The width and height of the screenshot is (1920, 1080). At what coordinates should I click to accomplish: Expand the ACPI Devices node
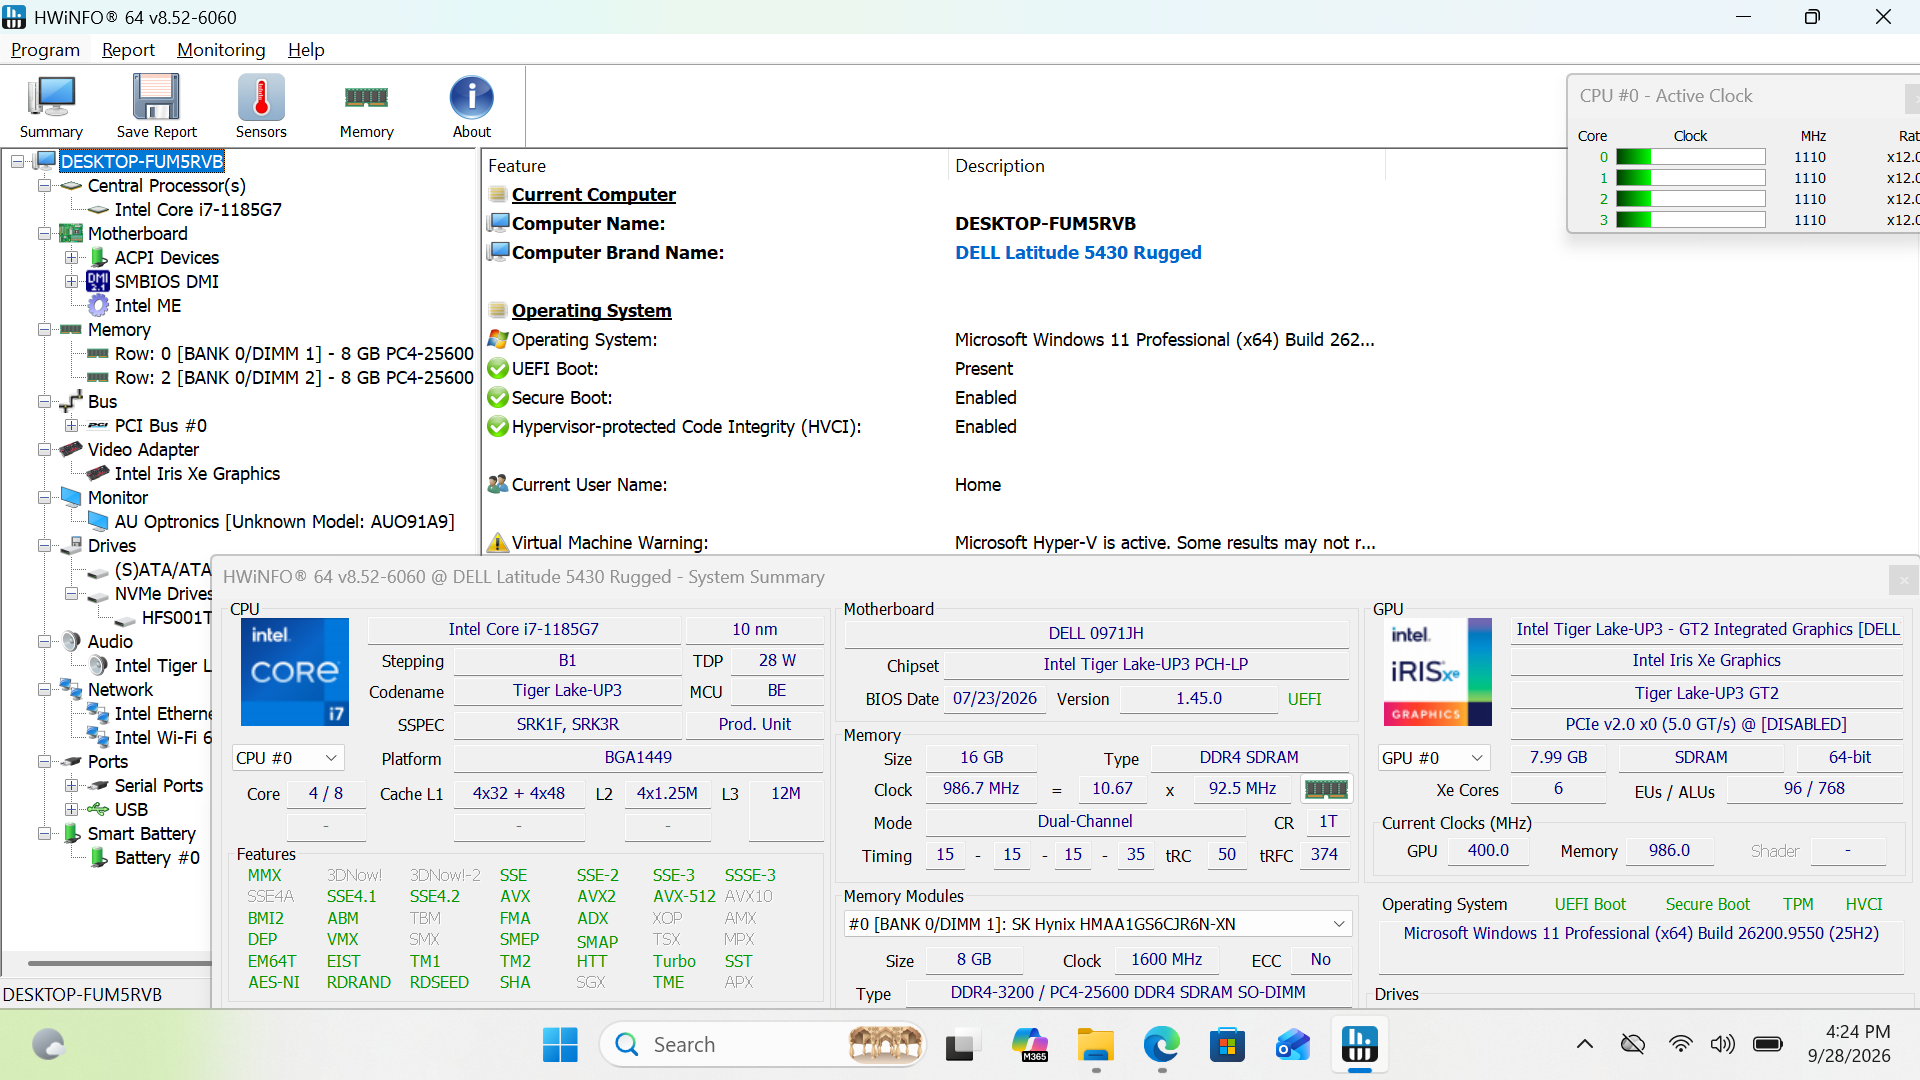[x=71, y=257]
